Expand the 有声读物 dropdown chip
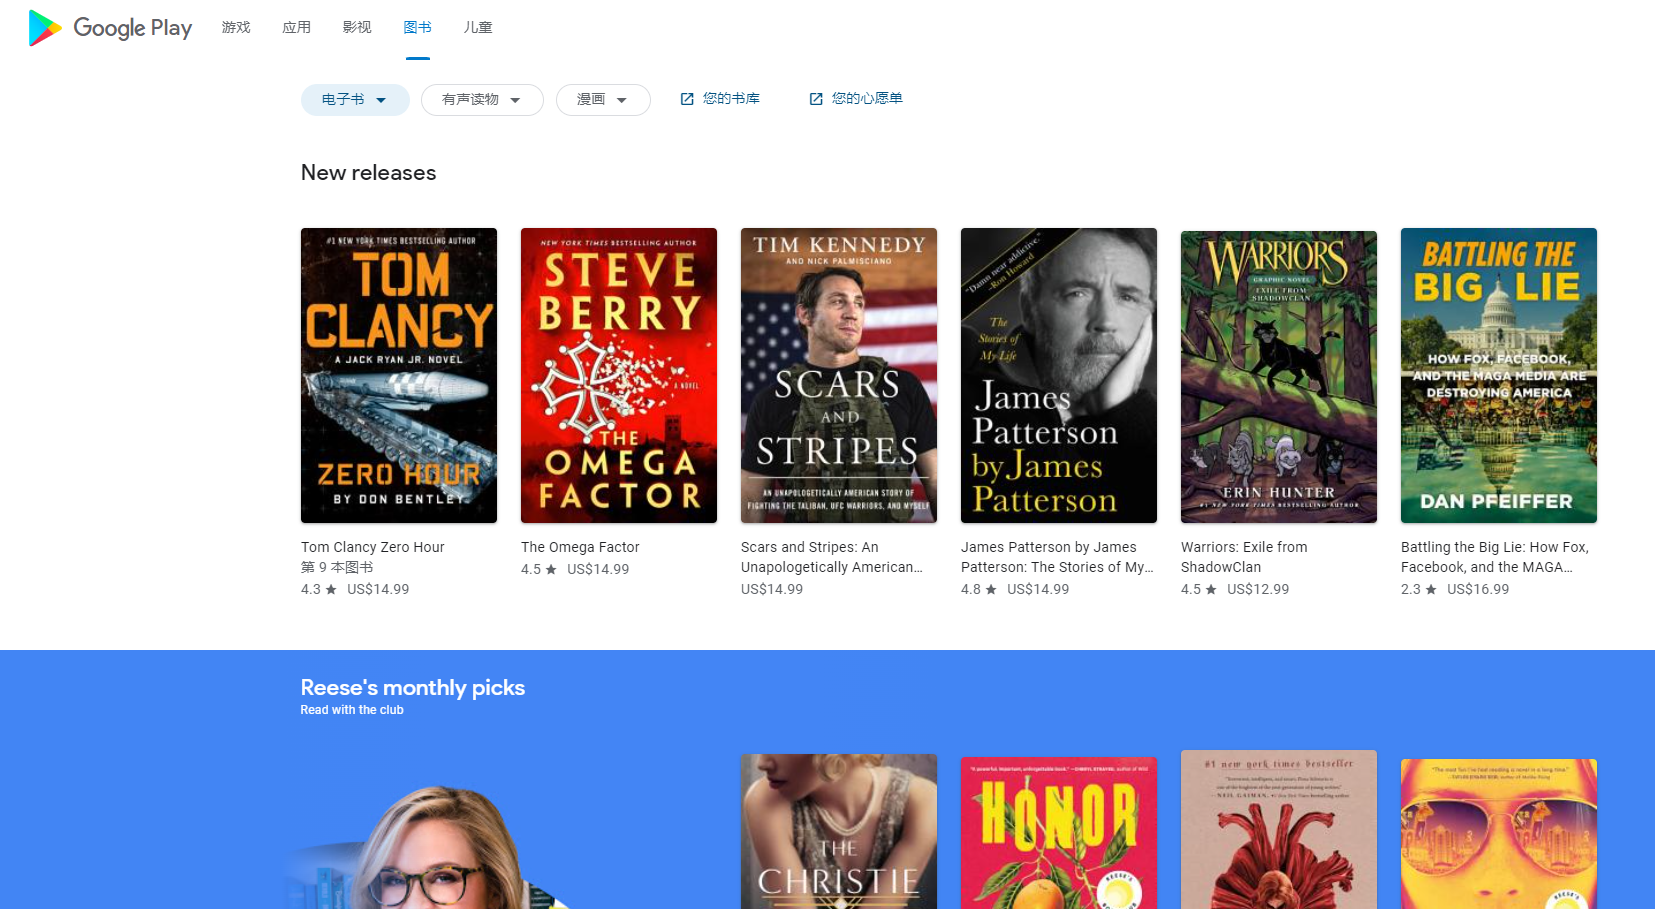Image resolution: width=1655 pixels, height=909 pixels. tap(482, 100)
